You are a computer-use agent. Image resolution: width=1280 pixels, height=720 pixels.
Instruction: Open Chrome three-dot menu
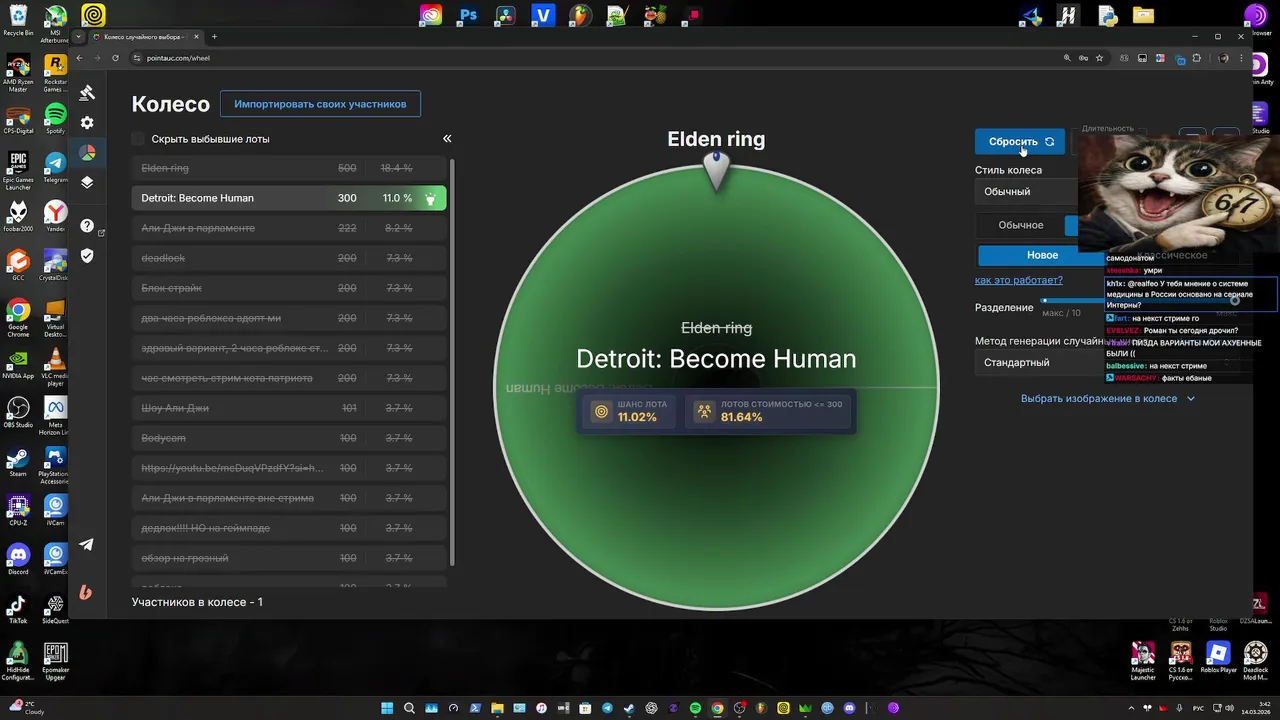(1240, 58)
